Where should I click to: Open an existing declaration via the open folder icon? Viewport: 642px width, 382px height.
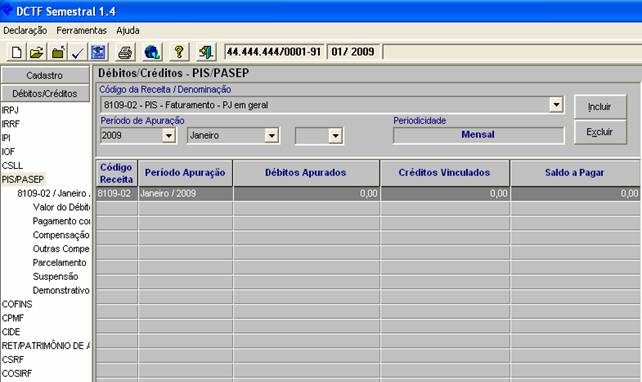(37, 52)
